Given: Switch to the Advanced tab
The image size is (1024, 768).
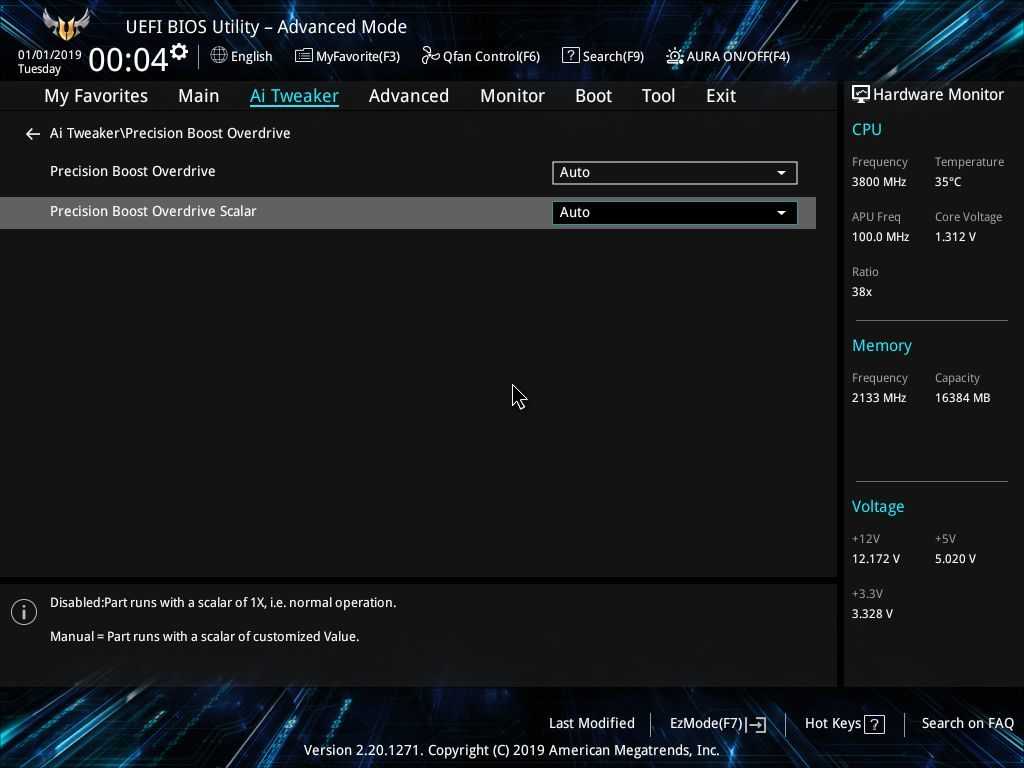Looking at the screenshot, I should [408, 96].
